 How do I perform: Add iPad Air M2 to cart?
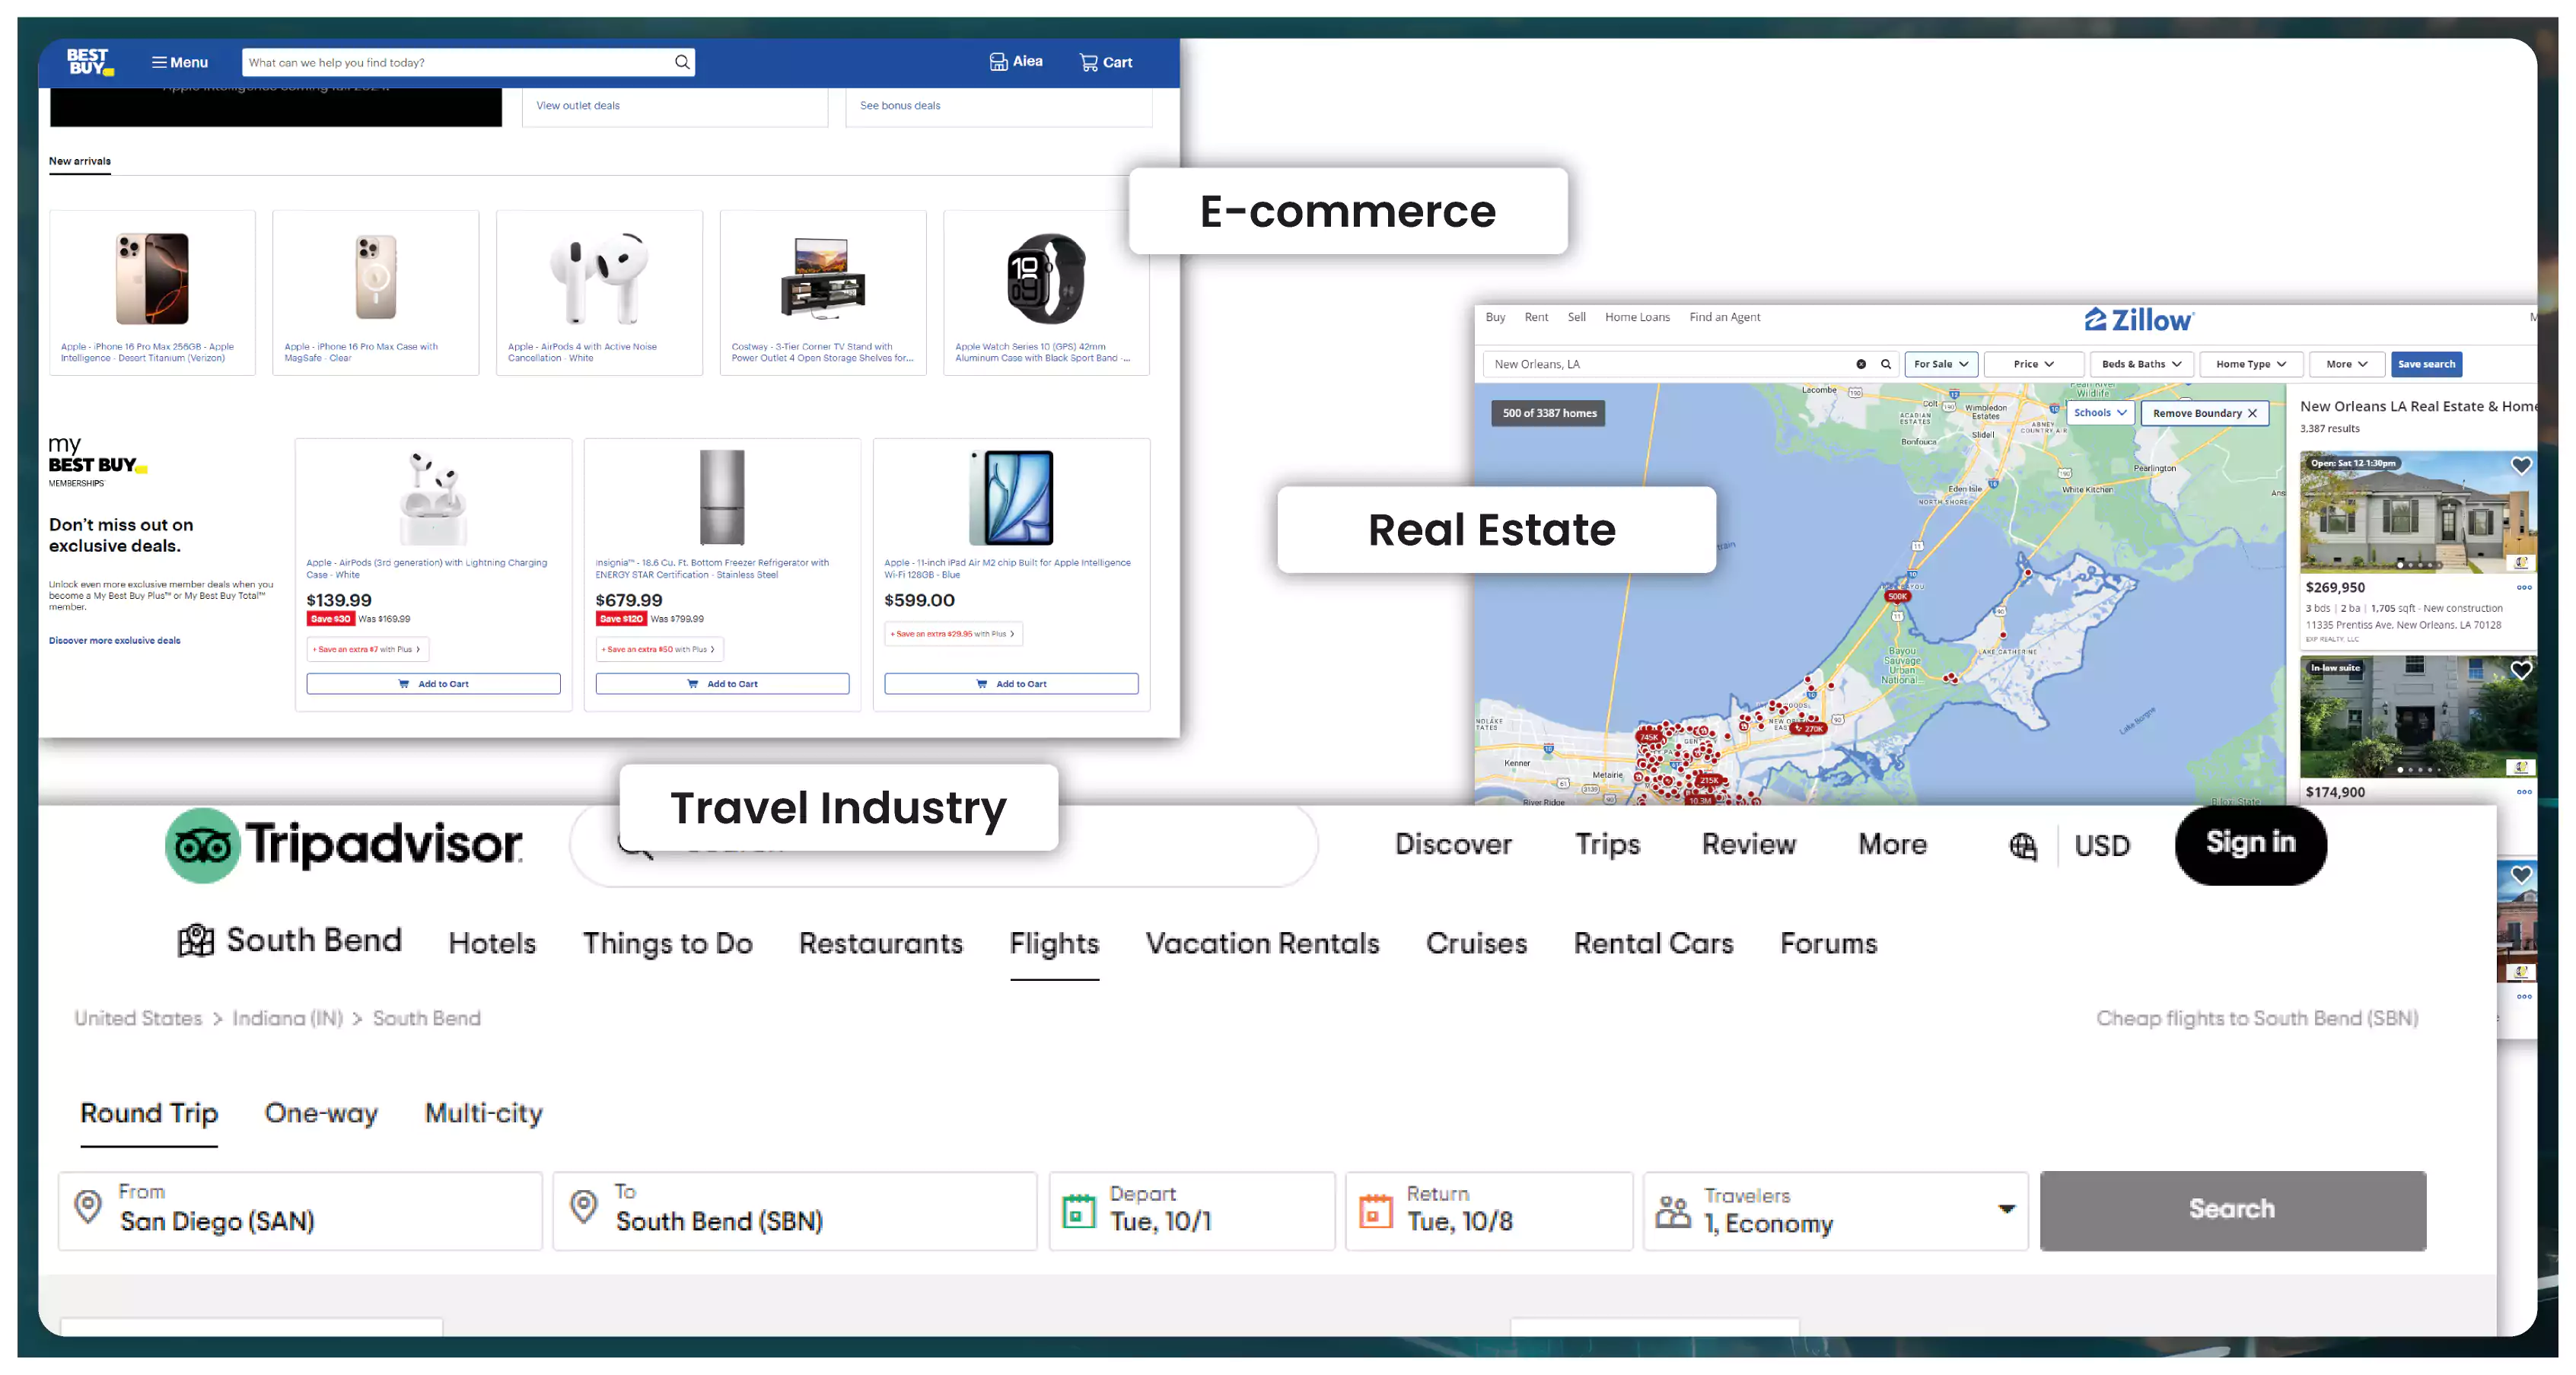tap(1011, 684)
